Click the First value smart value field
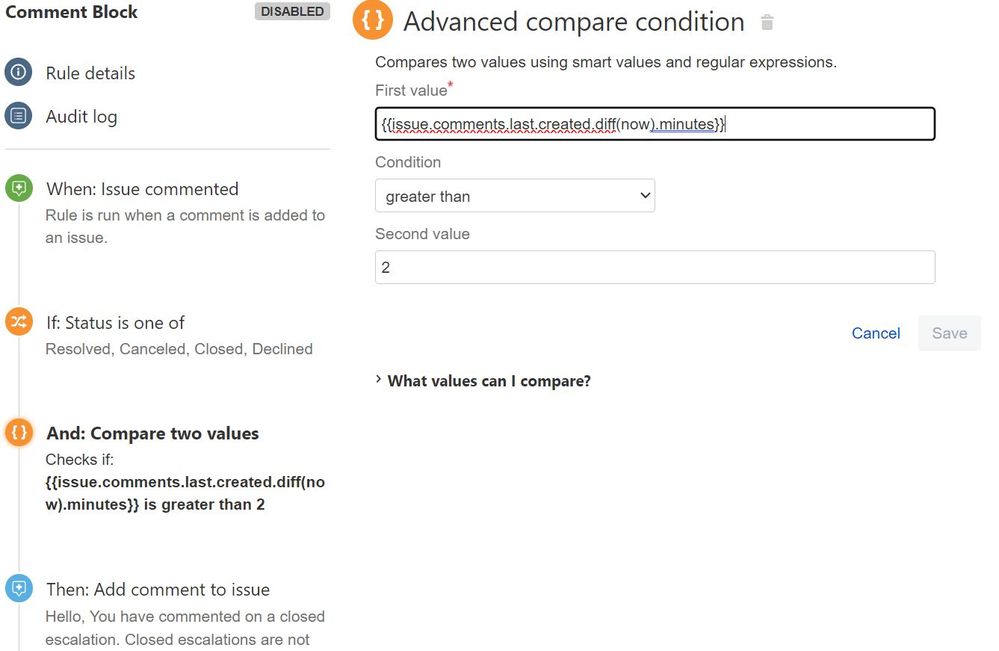Viewport: 999px width, 651px height. (x=654, y=124)
